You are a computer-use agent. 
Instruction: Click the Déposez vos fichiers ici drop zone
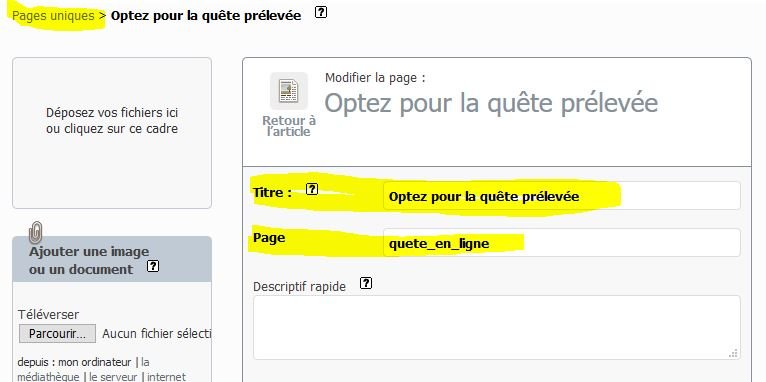pyautogui.click(x=112, y=133)
